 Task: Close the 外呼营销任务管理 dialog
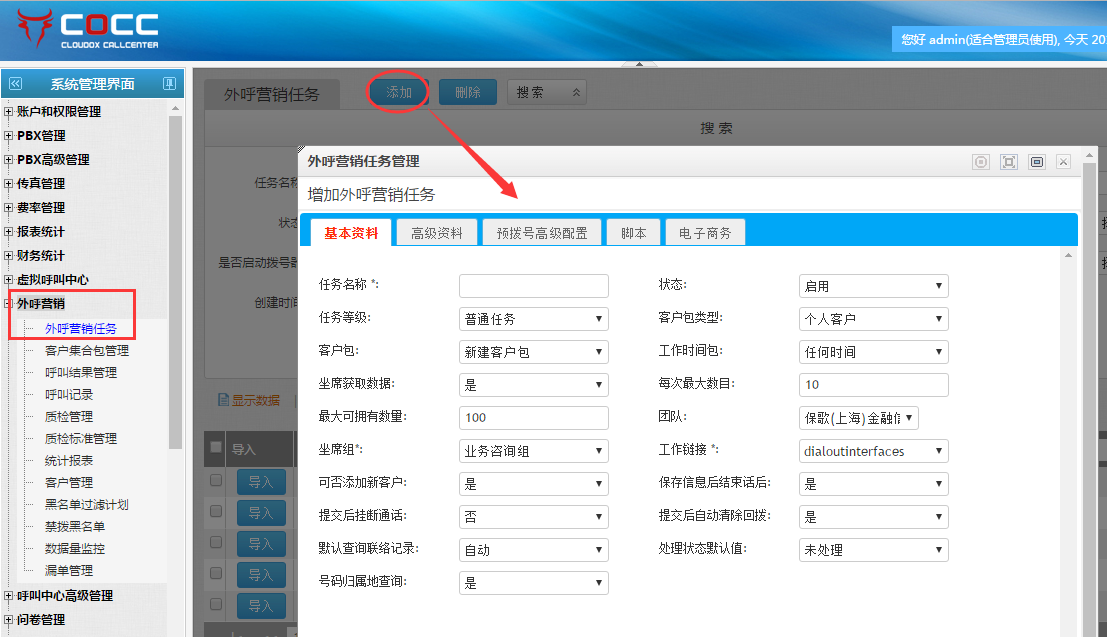coord(1064,162)
